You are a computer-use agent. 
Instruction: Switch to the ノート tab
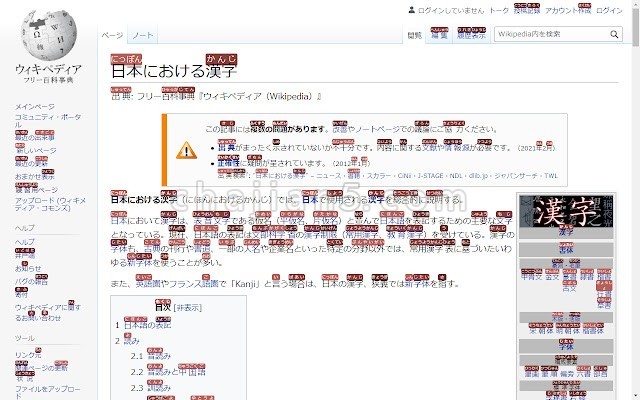(x=142, y=36)
